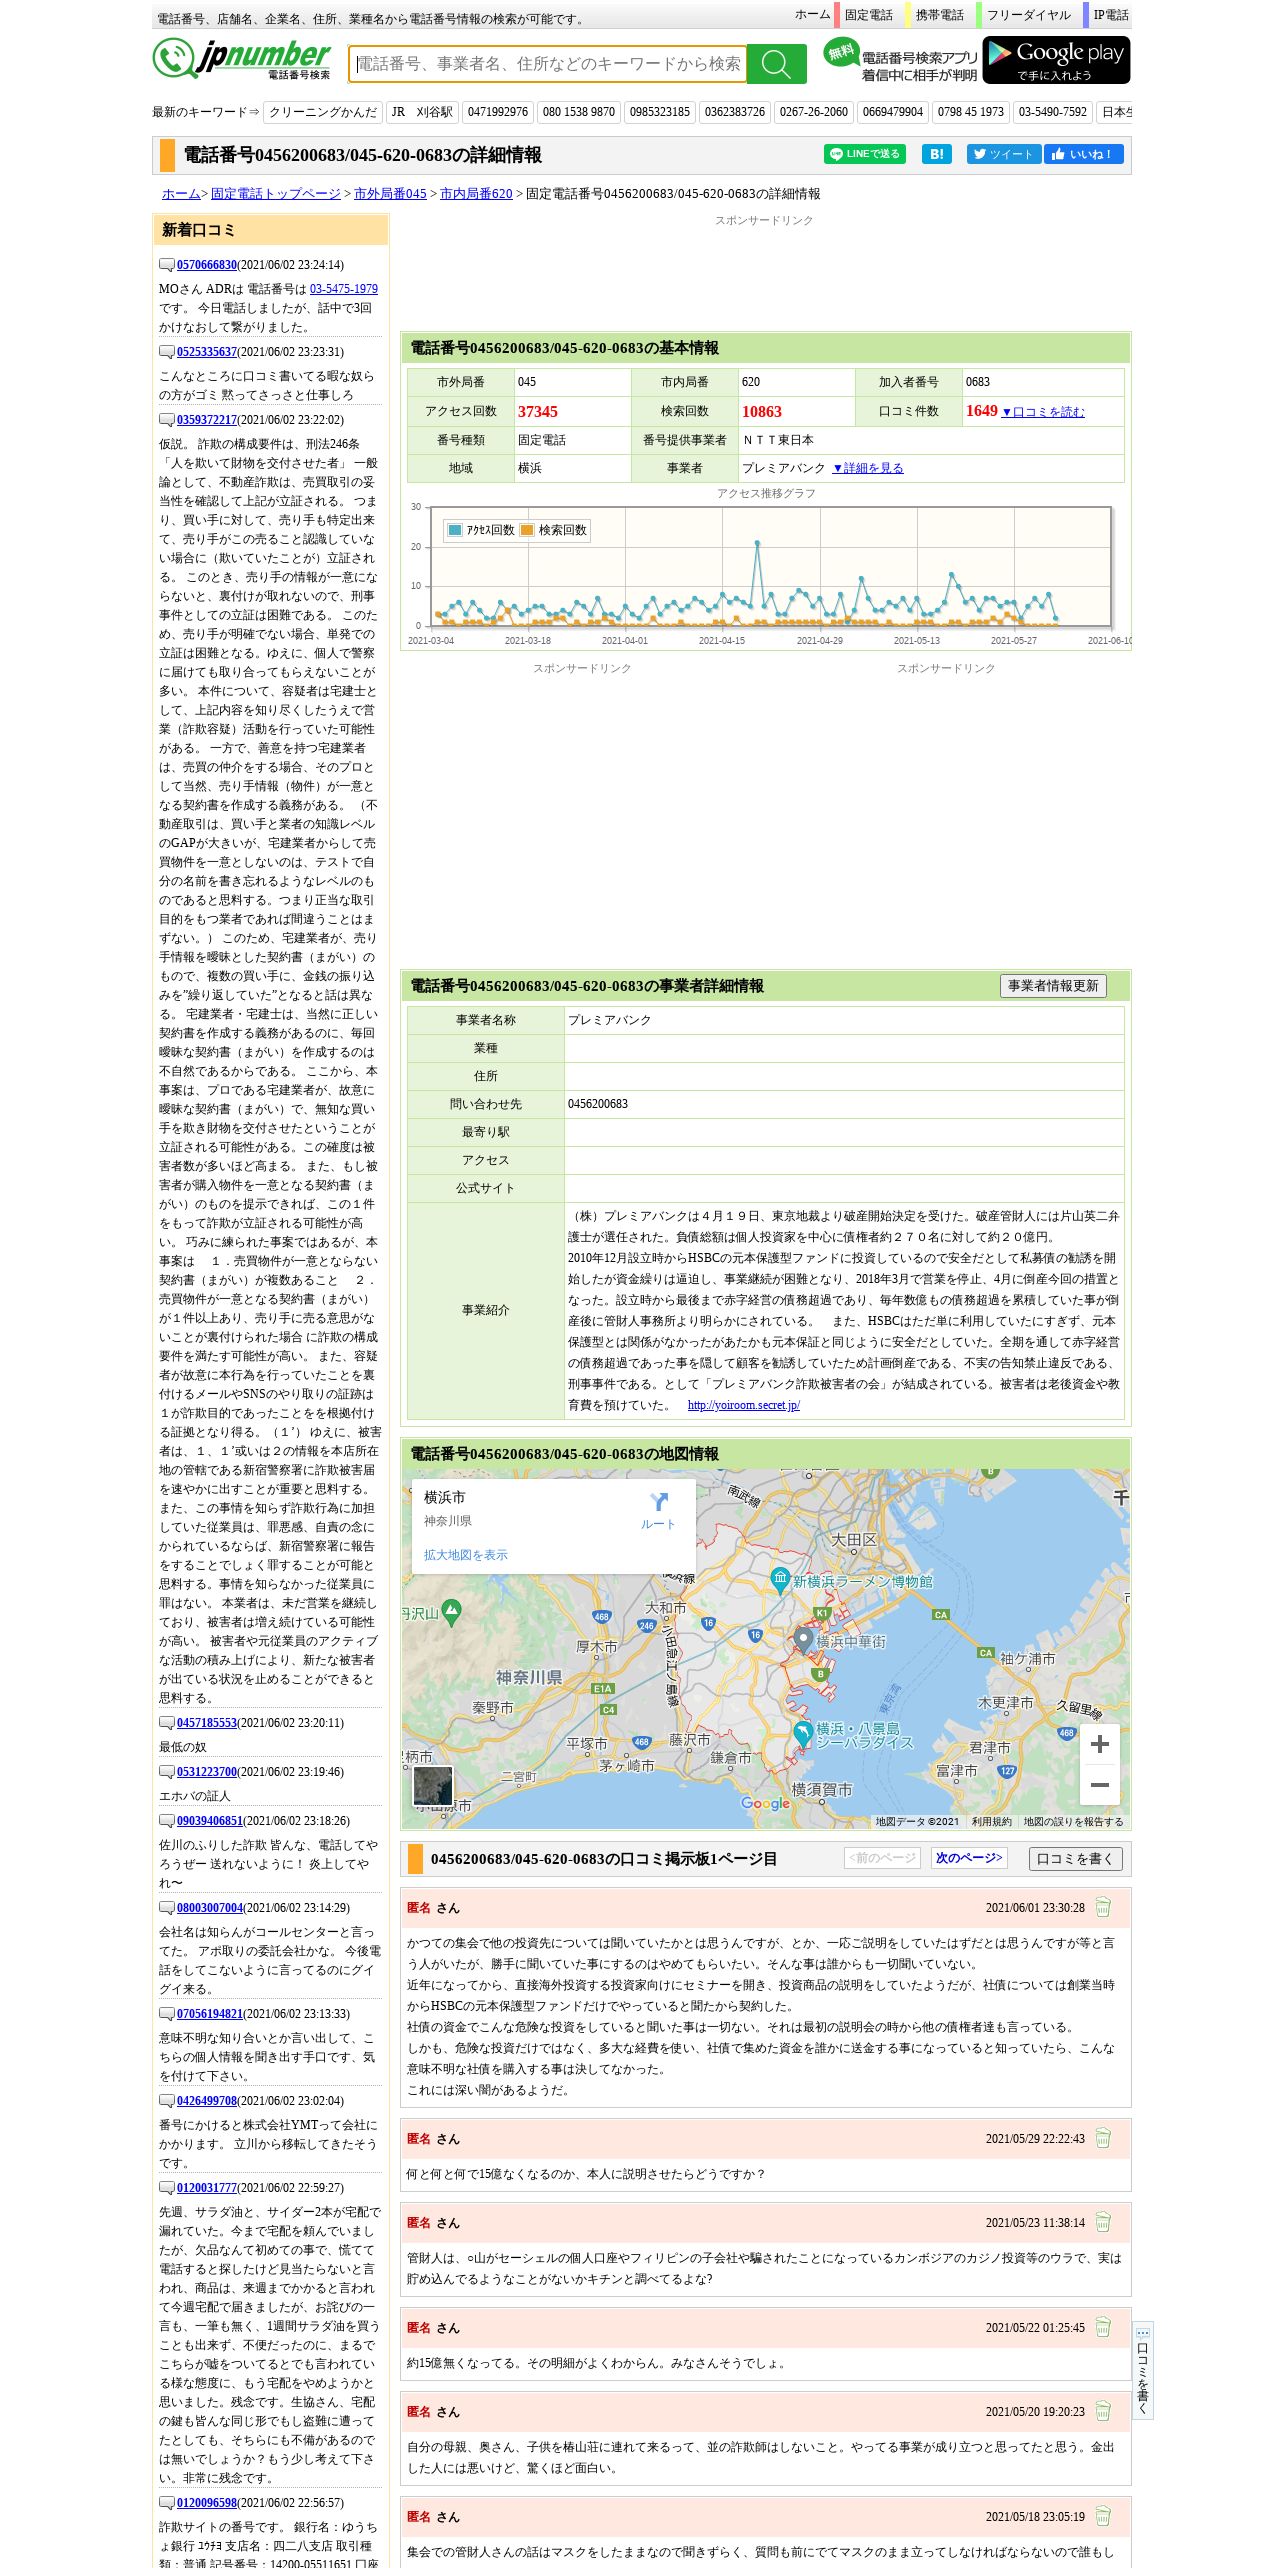Click the 検索回数 graph legend entry
The image size is (1284, 2568).
(x=554, y=530)
